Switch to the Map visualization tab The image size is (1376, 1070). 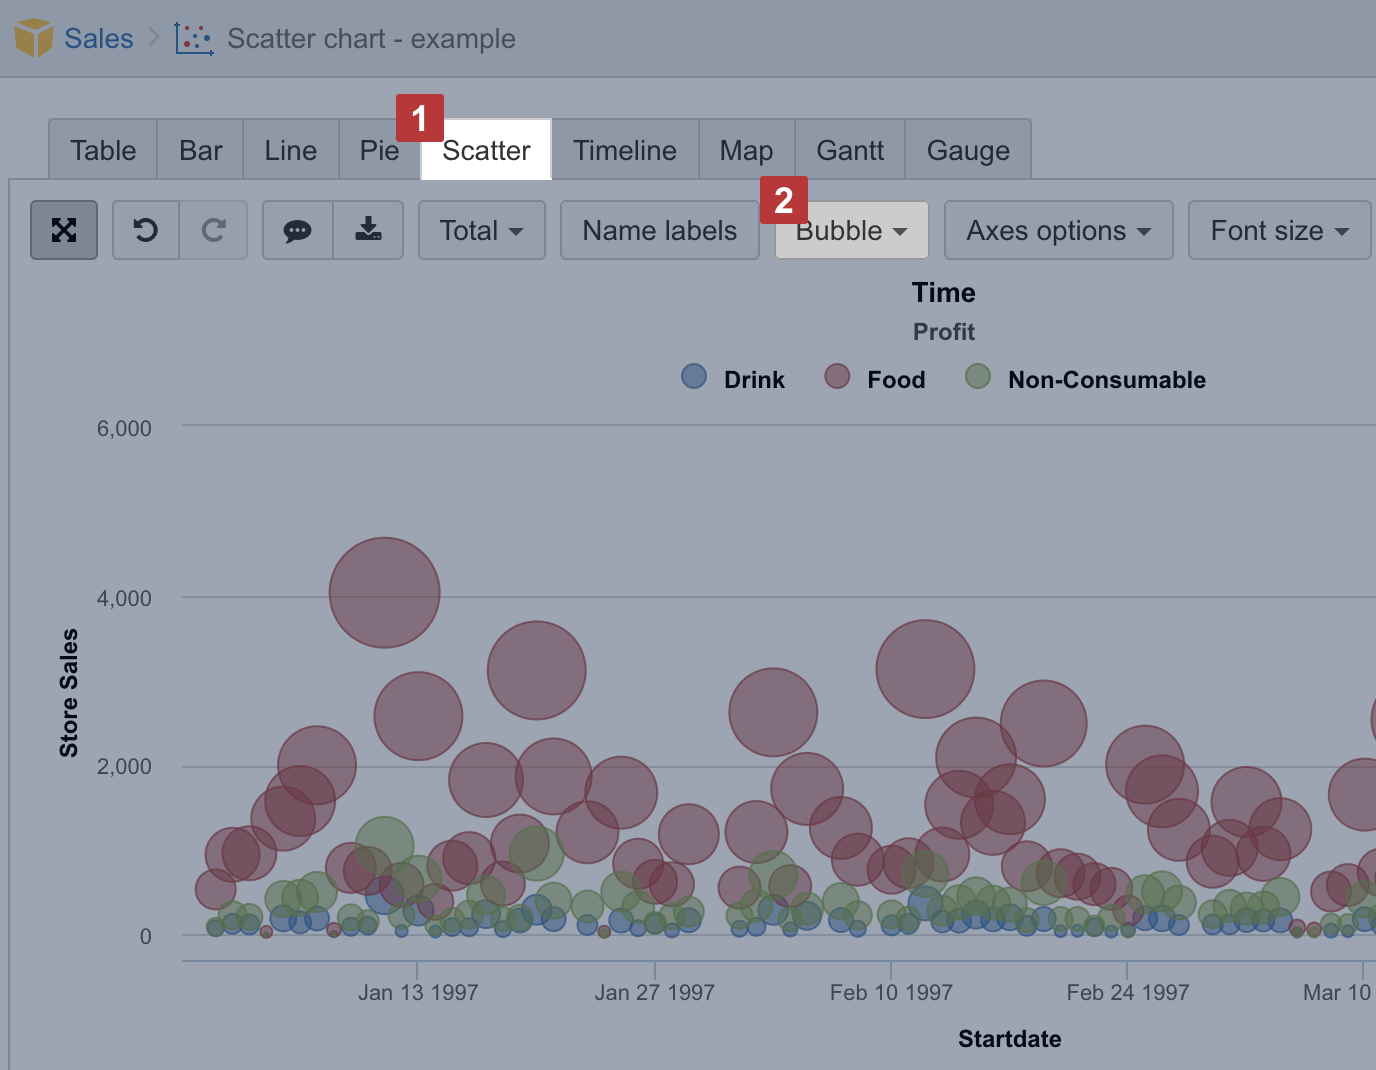tap(745, 149)
